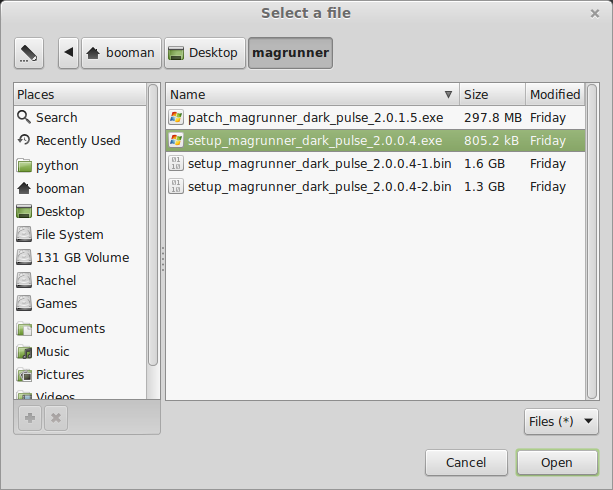The height and width of the screenshot is (490, 613).
Task: Click the Pictures folder icon
Action: pos(24,375)
